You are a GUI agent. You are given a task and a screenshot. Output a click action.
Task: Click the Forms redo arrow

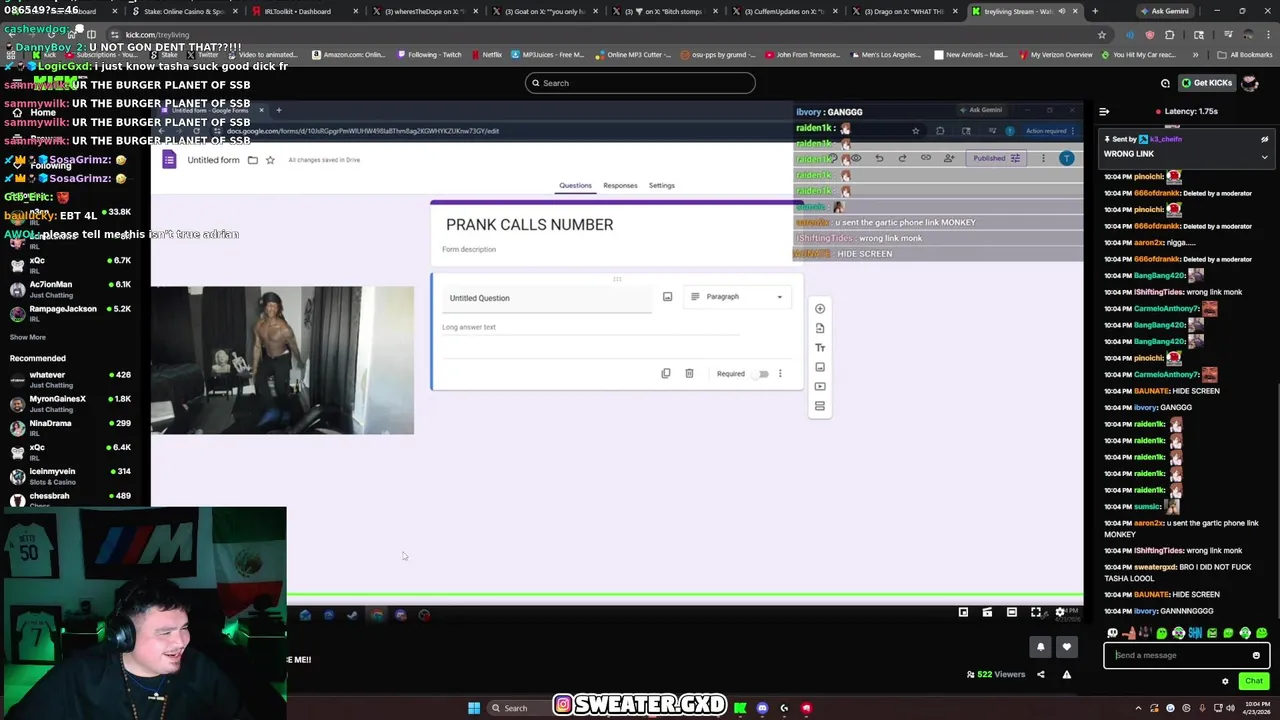pos(902,158)
